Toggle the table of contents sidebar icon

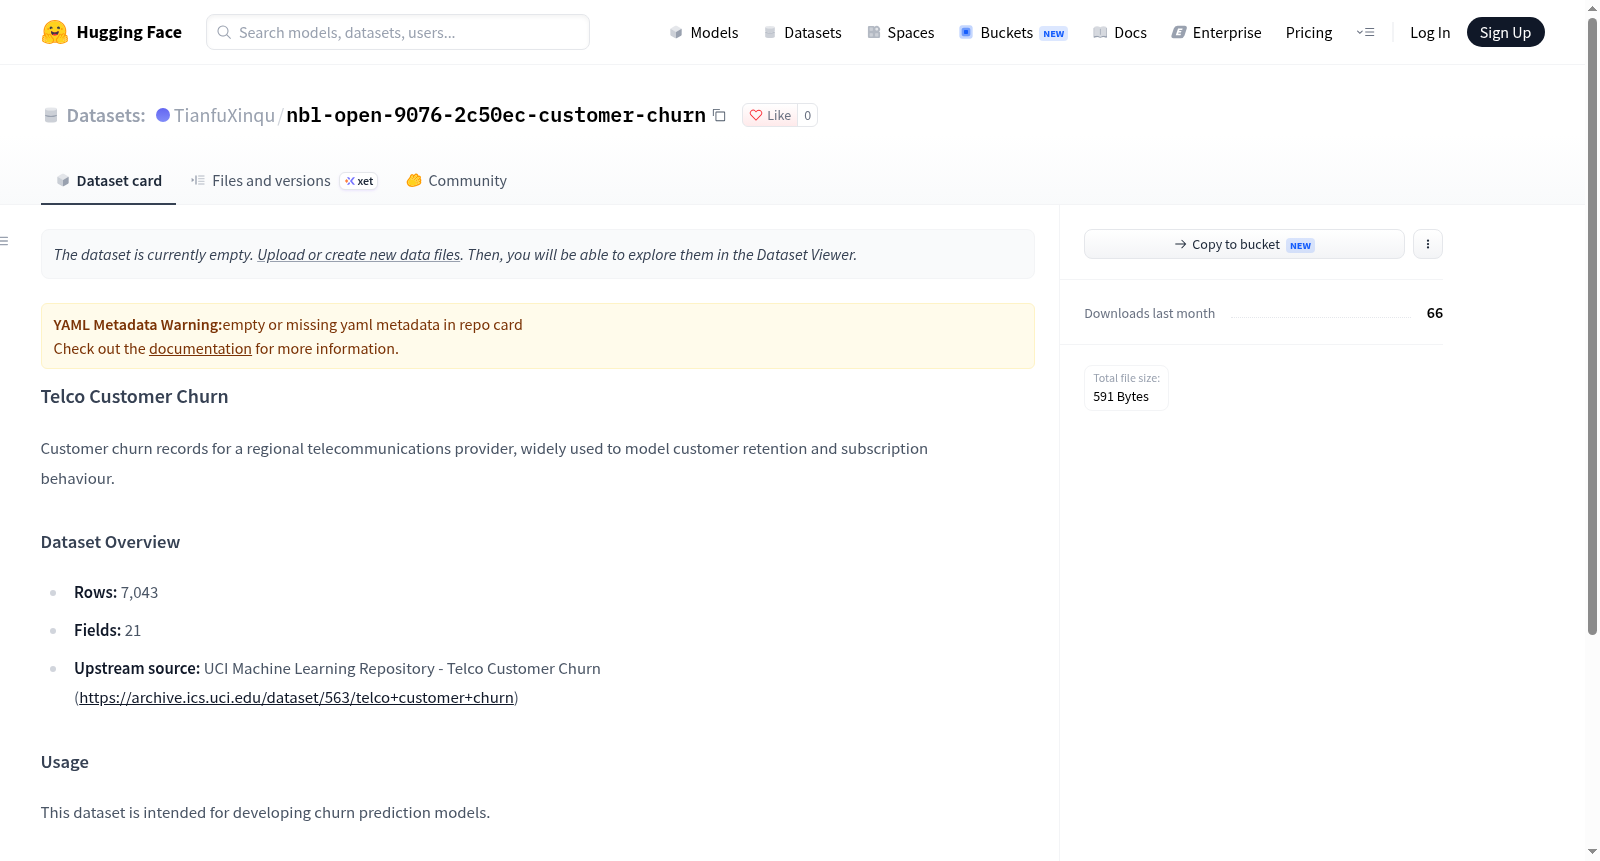tap(4, 241)
